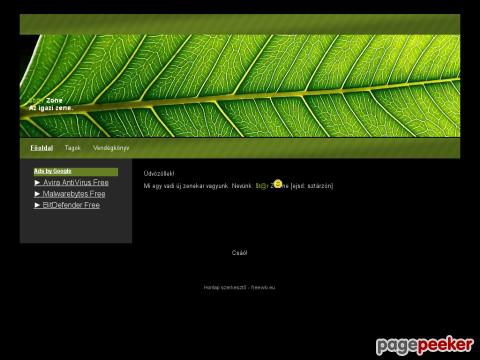Open the freewb.eu footer link
The width and height of the screenshot is (480, 360).
coord(263,287)
